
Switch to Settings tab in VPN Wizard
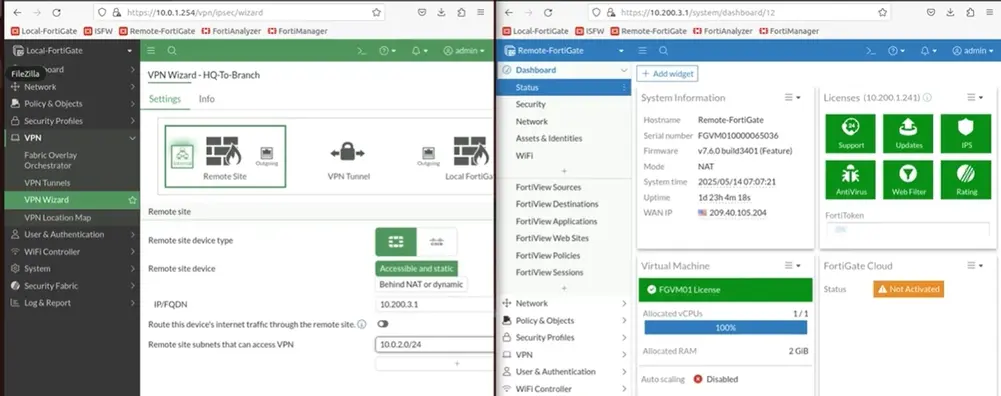[165, 99]
